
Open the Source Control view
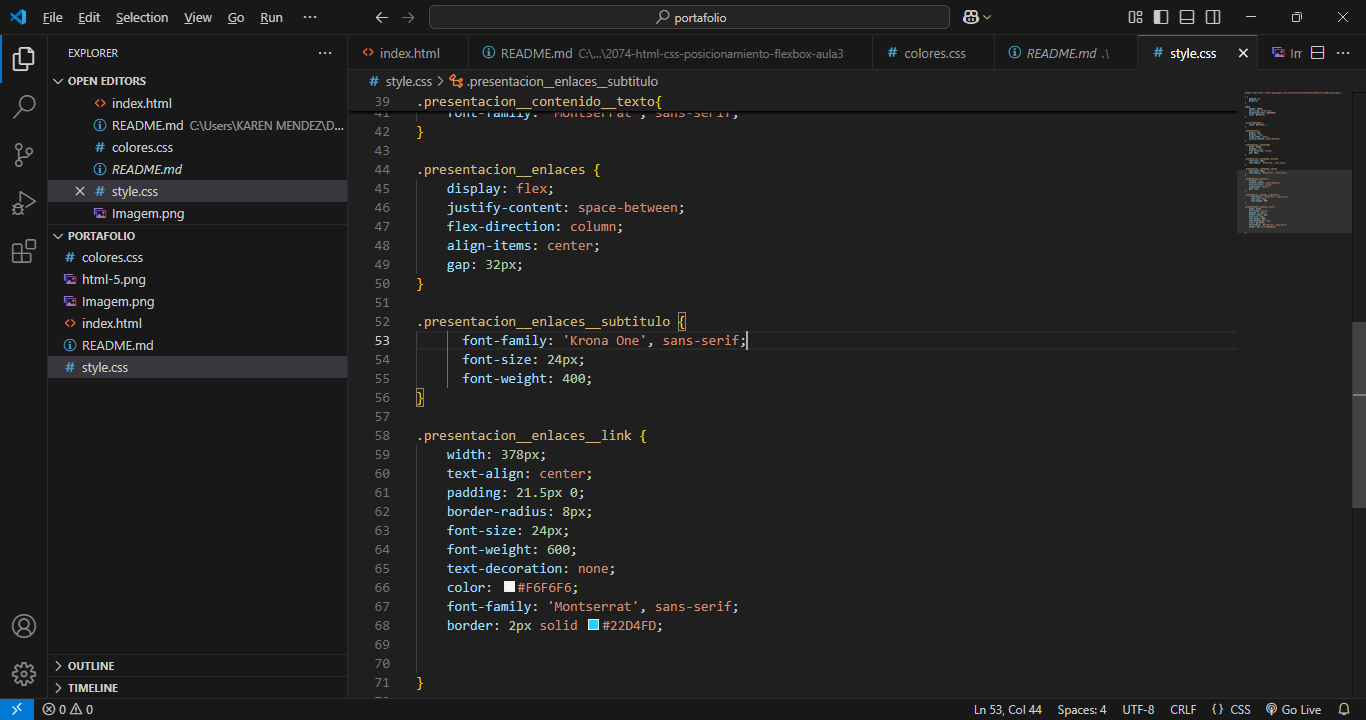click(x=24, y=155)
